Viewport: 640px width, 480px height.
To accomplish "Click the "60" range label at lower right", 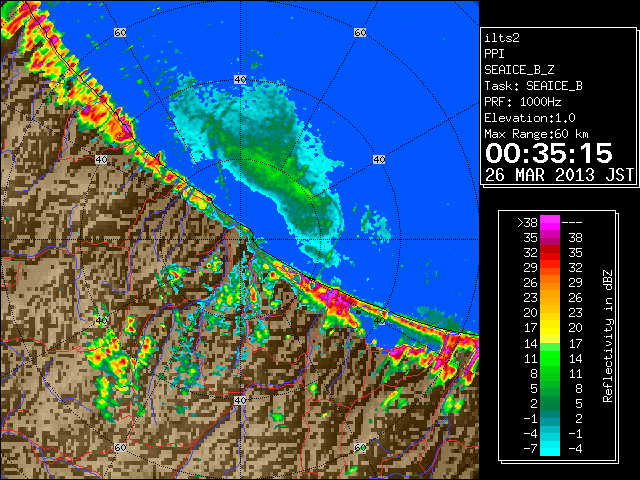I will click(360, 447).
